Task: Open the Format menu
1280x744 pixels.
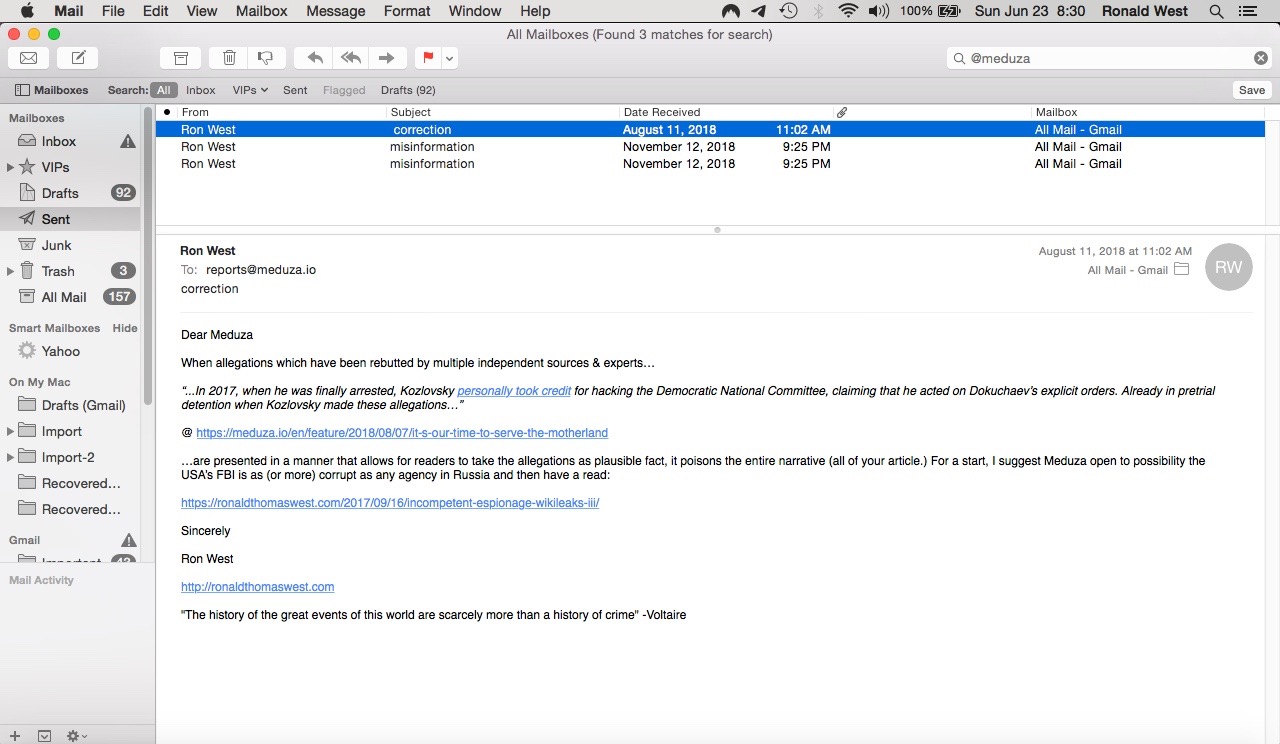Action: 407,11
